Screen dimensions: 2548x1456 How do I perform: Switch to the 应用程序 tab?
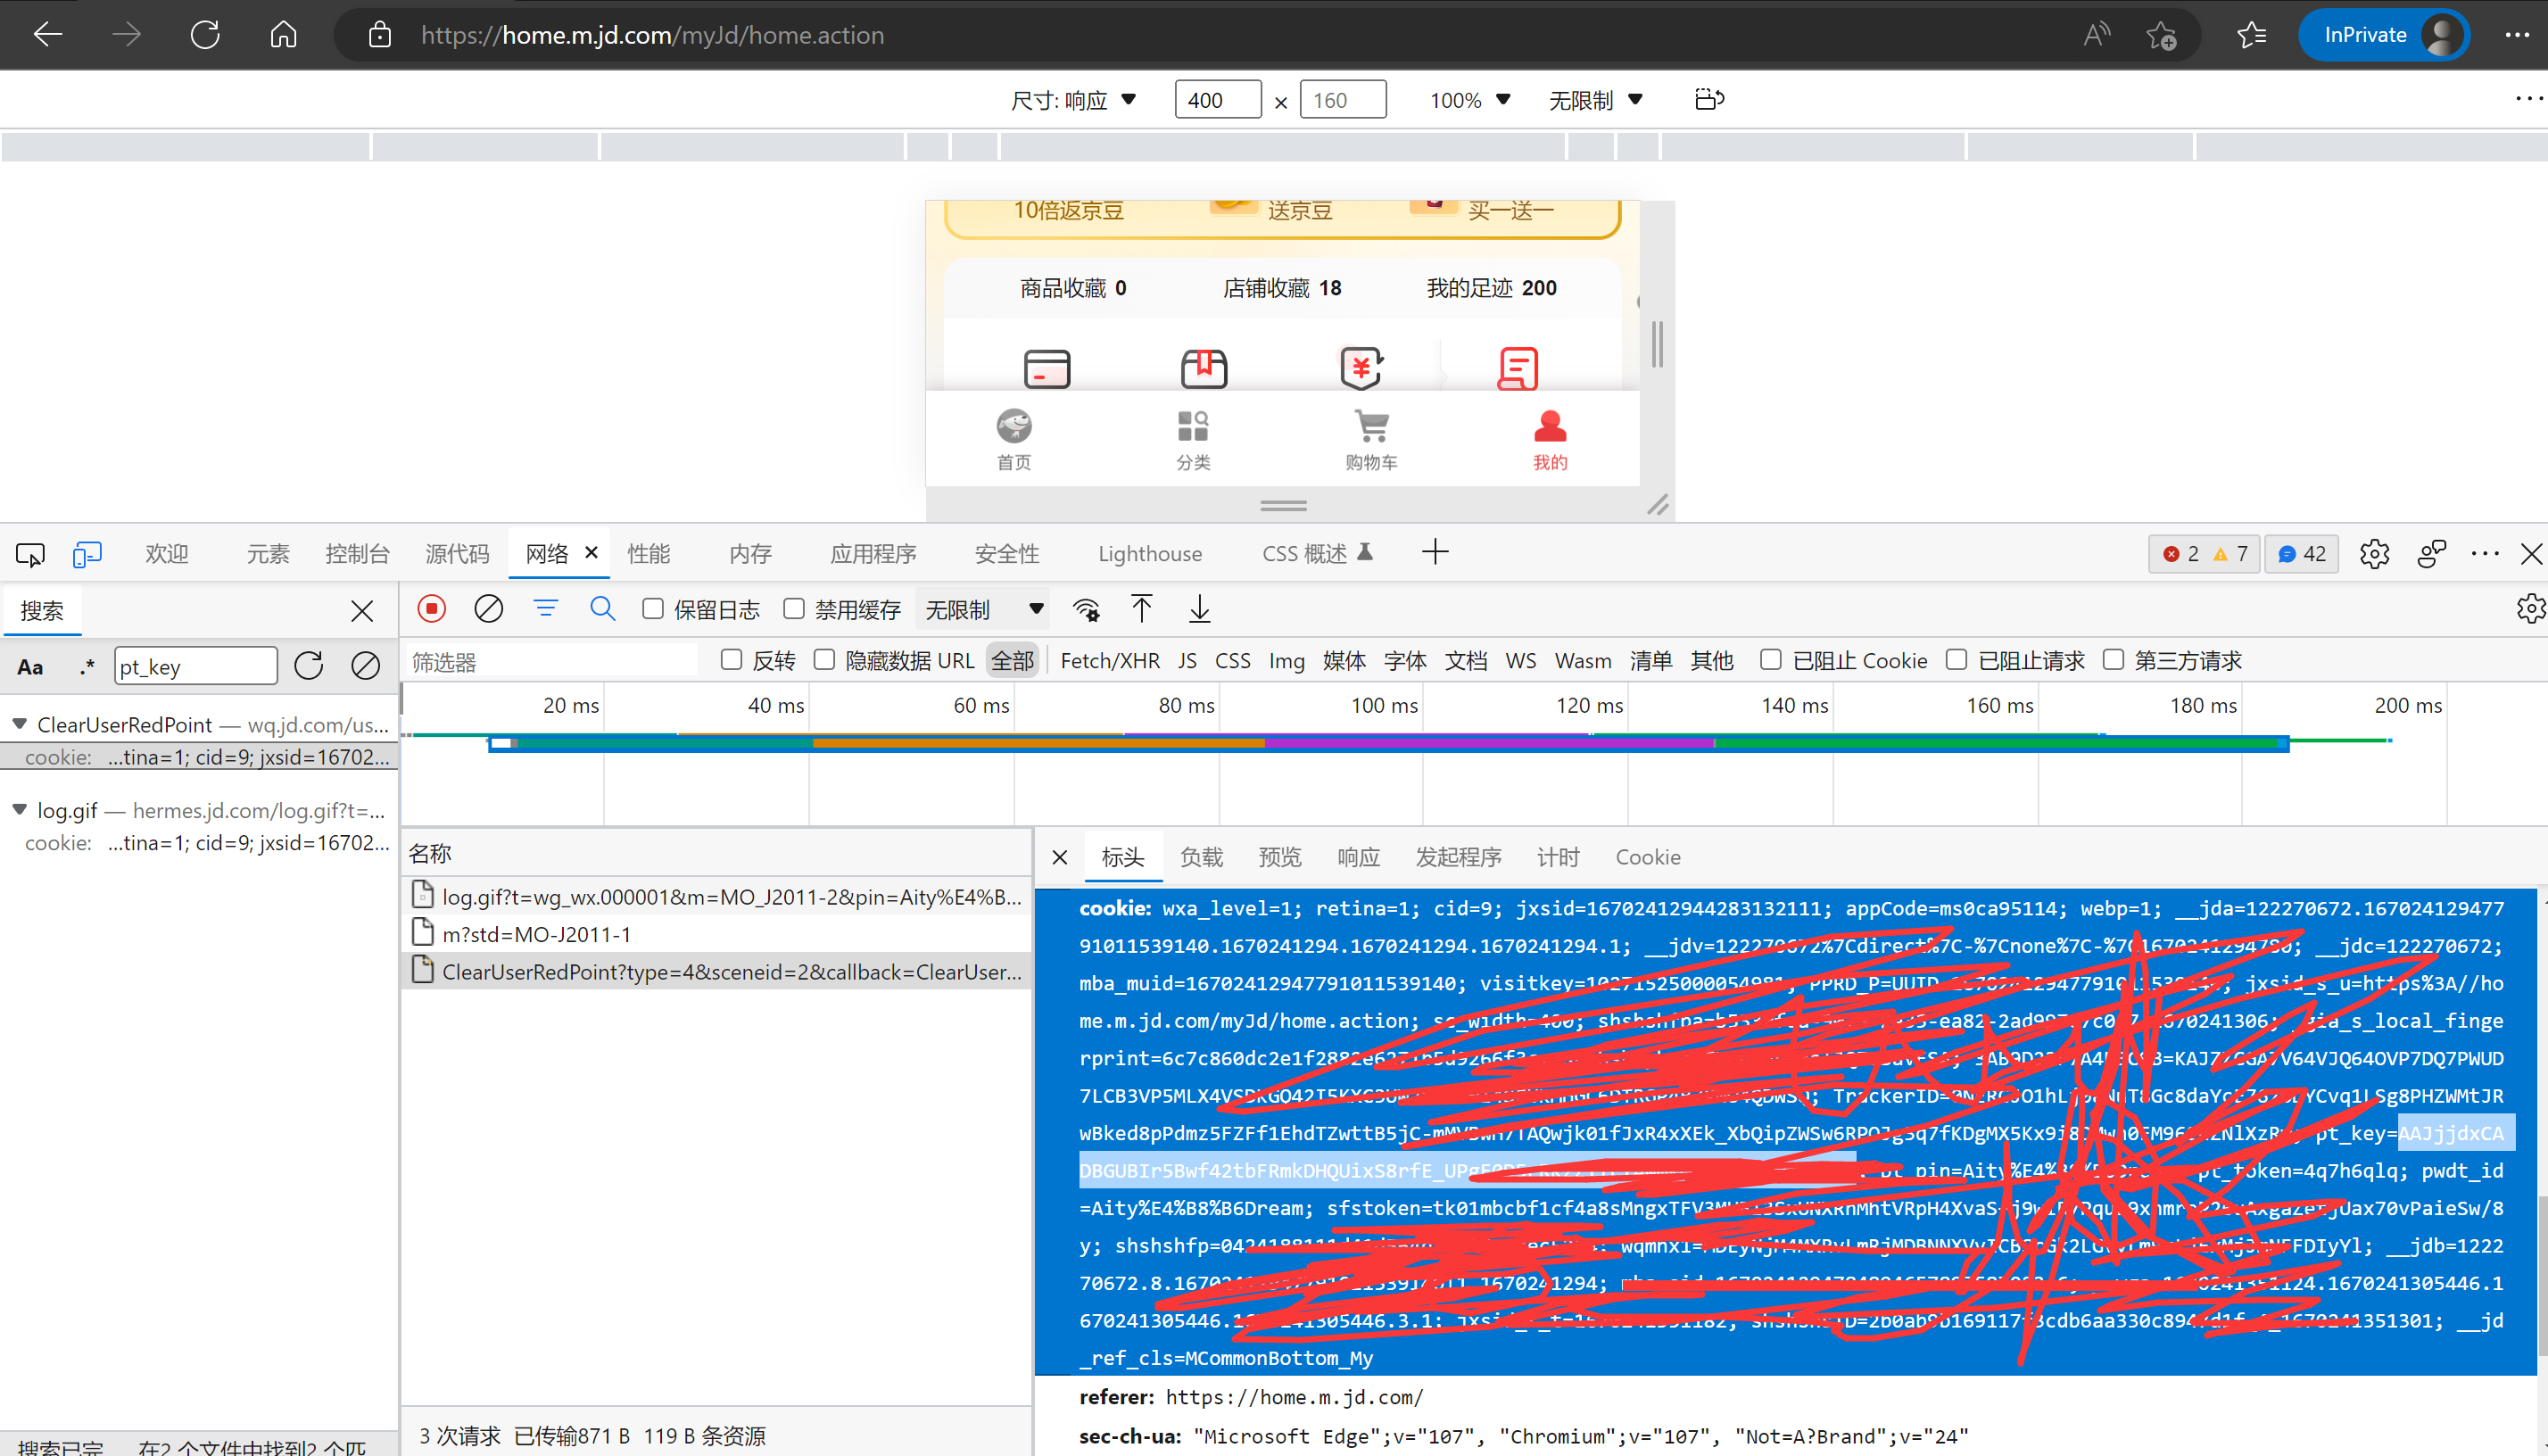[873, 554]
